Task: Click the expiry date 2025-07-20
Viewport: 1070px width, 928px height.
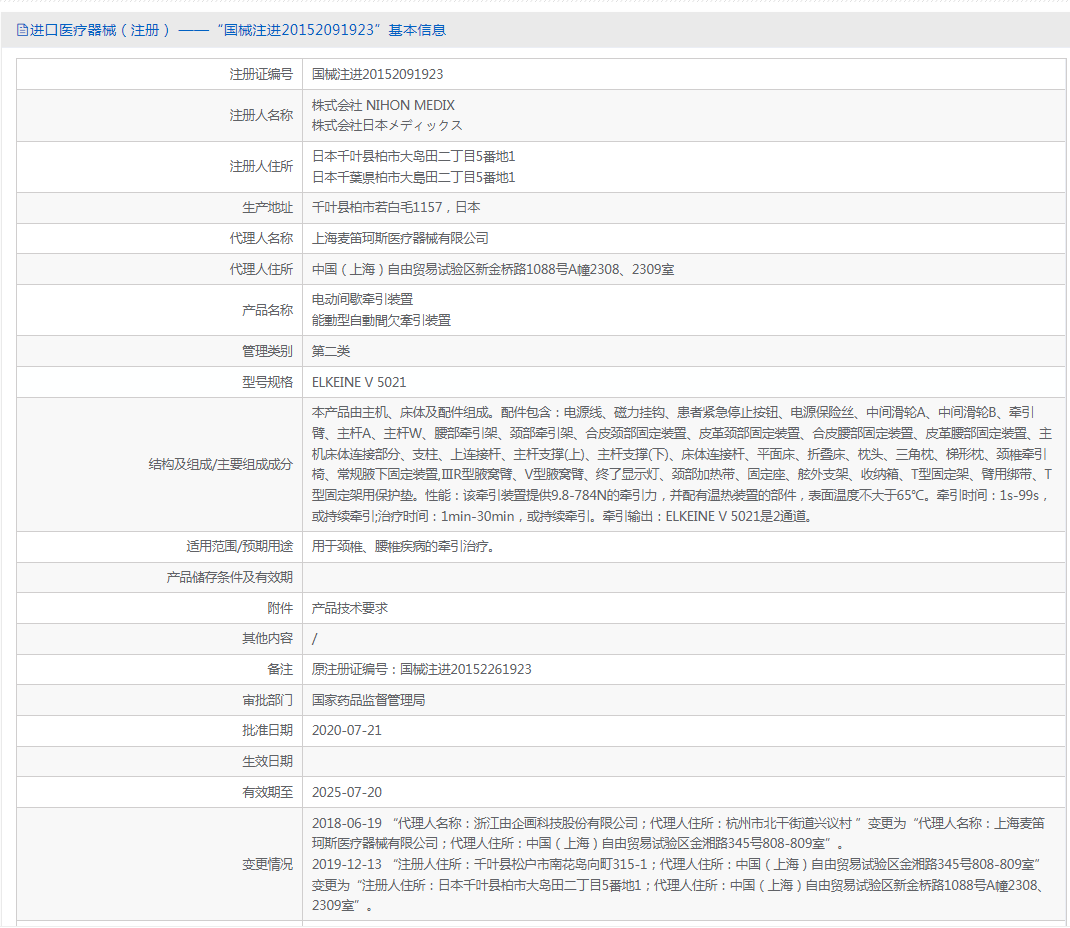Action: tap(346, 792)
